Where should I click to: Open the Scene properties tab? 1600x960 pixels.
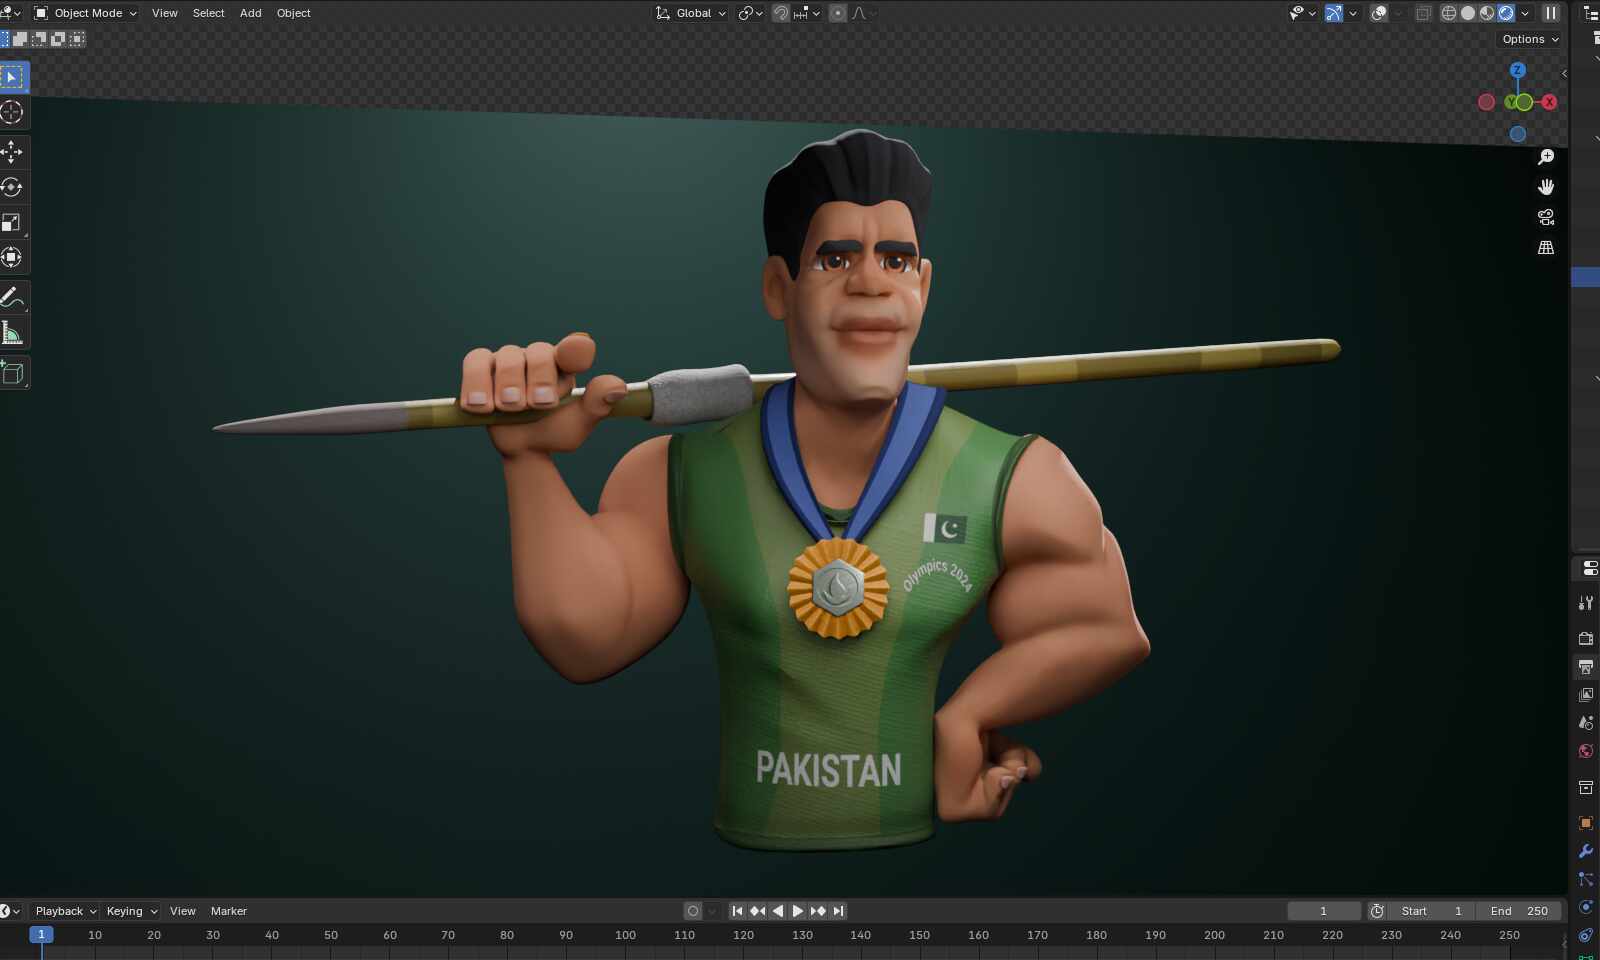pyautogui.click(x=1586, y=722)
